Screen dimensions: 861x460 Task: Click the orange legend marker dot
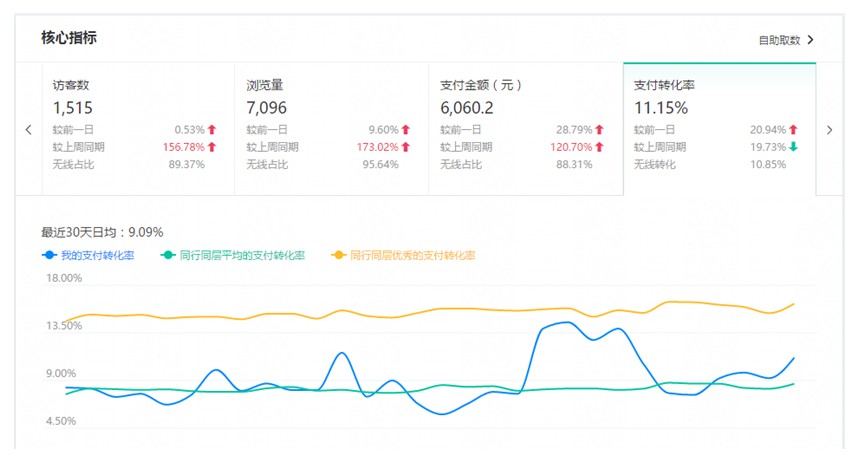tap(339, 255)
